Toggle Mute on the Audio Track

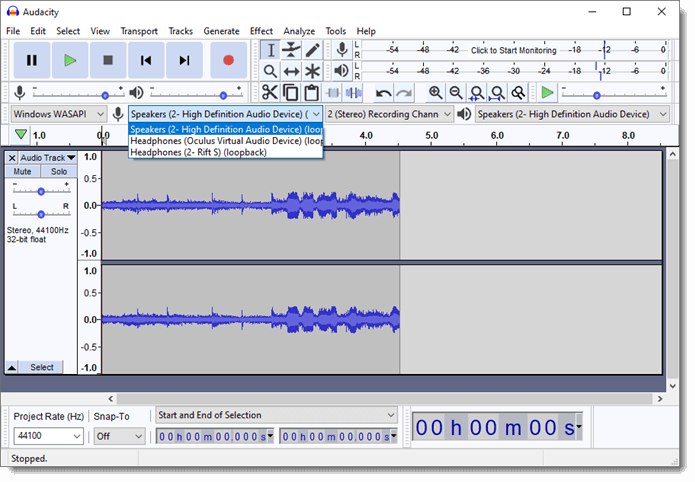[23, 172]
